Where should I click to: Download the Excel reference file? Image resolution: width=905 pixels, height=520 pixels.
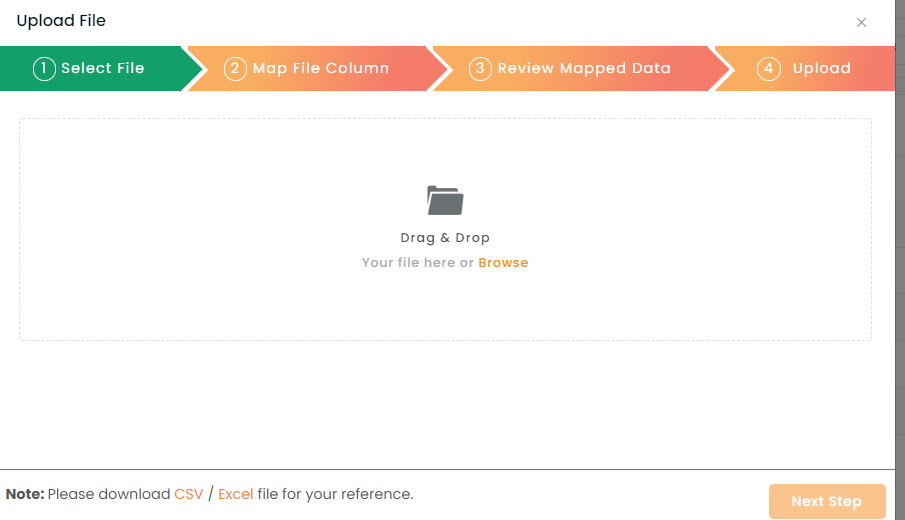[235, 495]
